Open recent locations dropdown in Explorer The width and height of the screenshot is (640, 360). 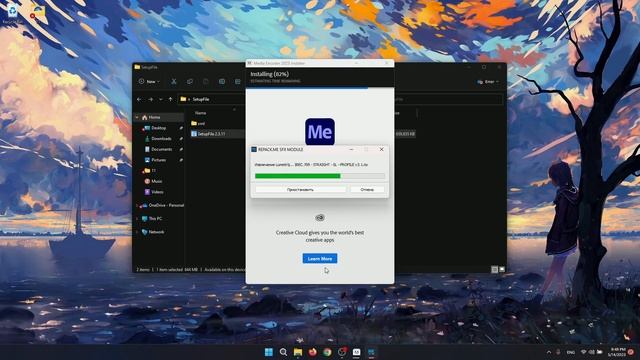pyautogui.click(x=160, y=99)
